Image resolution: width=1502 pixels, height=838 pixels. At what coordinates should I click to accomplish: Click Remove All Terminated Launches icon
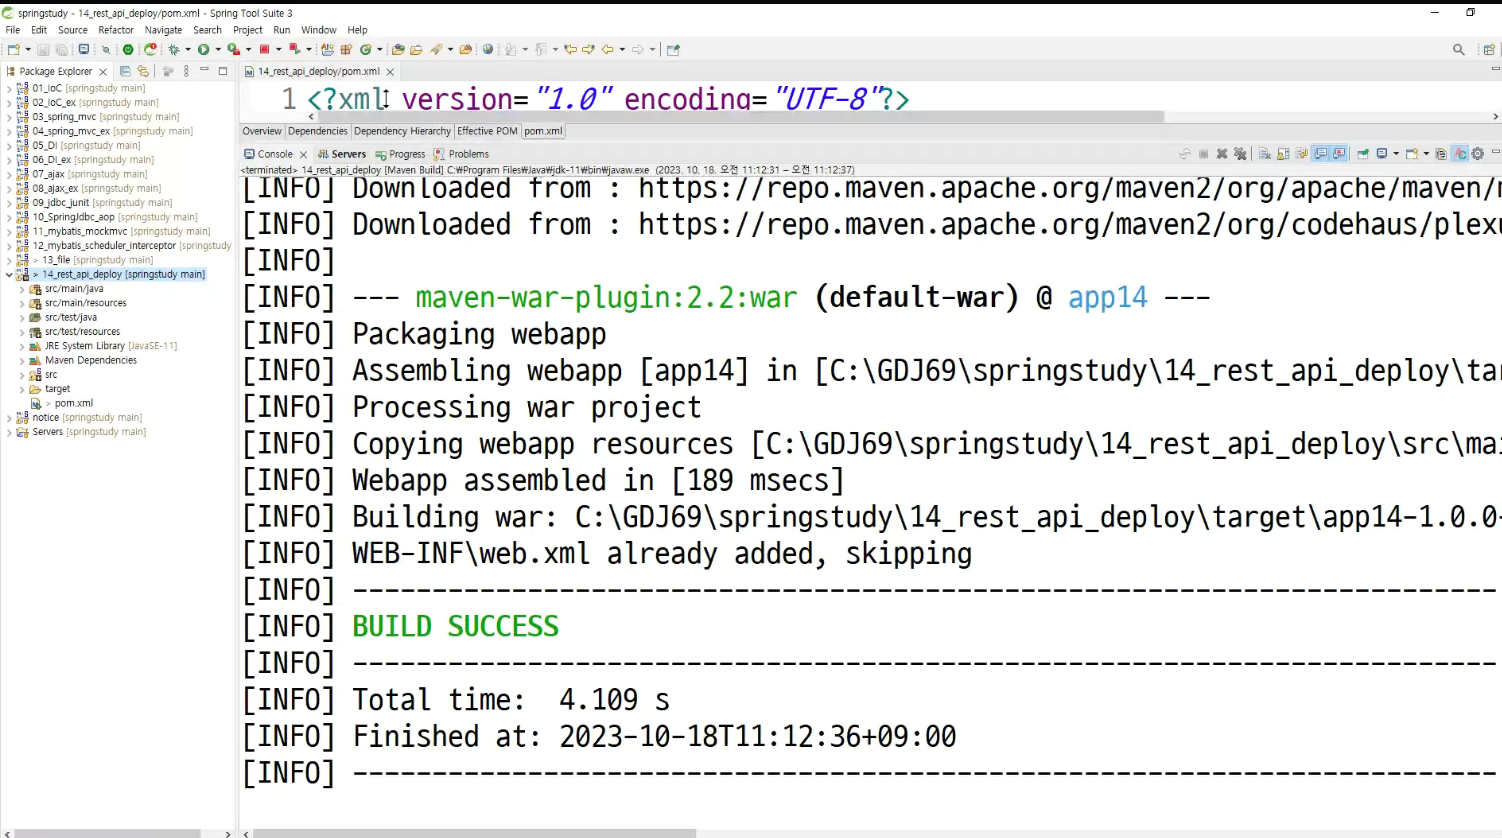pyautogui.click(x=1240, y=154)
